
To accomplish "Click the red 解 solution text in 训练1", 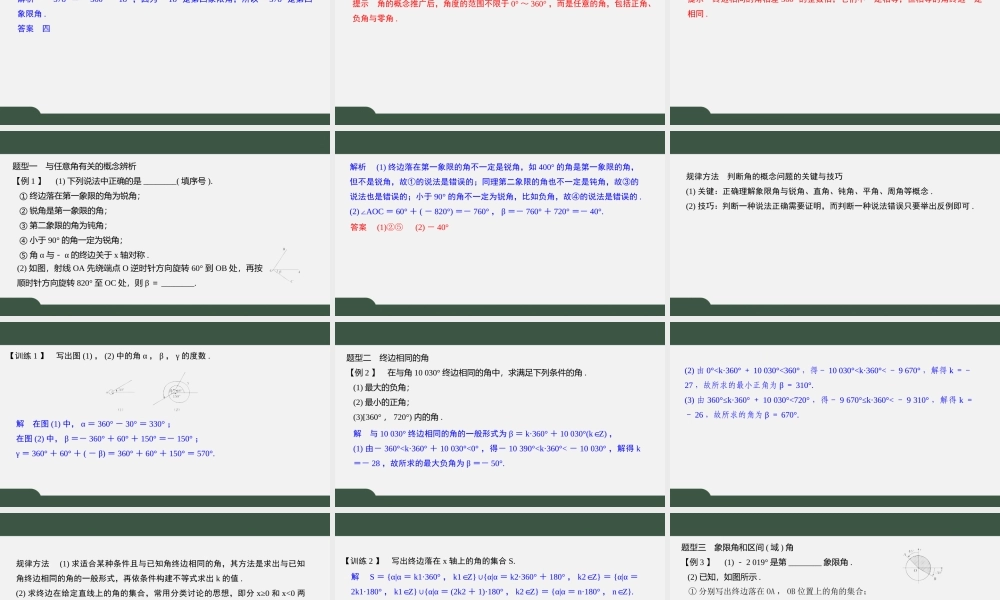I will pyautogui.click(x=21, y=423).
